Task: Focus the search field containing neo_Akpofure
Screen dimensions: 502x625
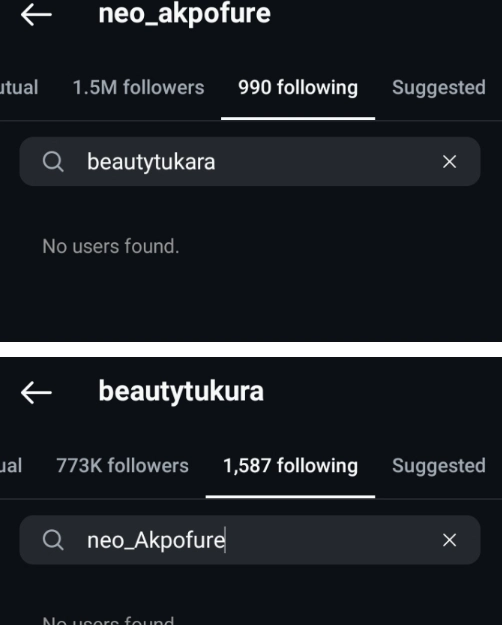Action: tap(250, 540)
